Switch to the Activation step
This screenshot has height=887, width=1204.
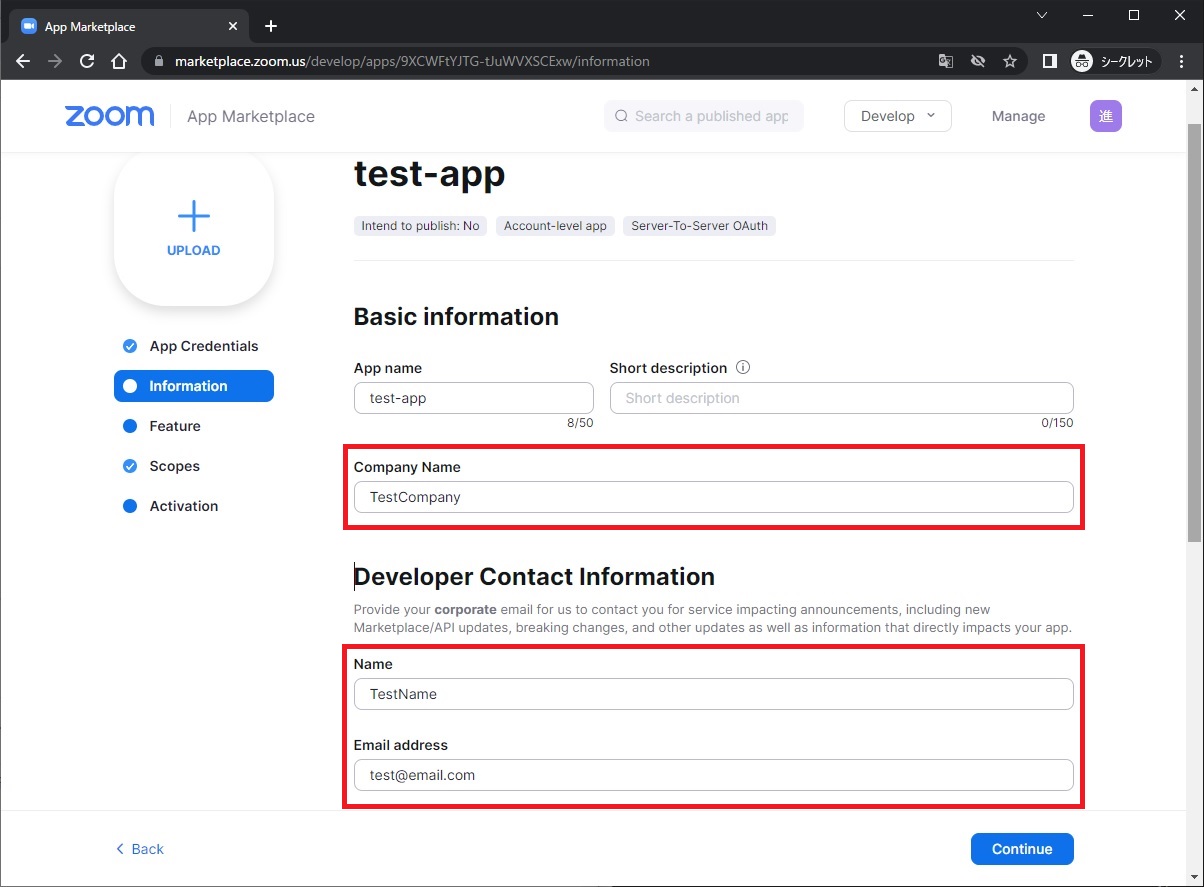point(183,506)
